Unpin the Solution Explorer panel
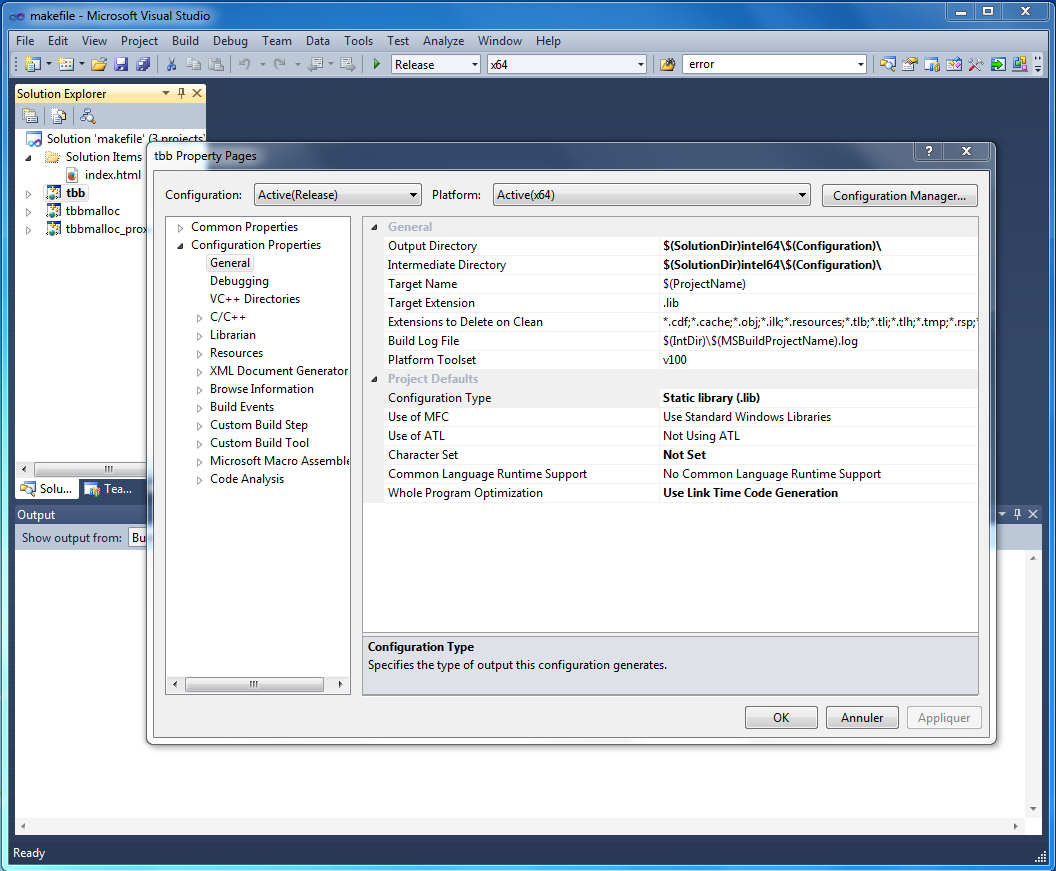Viewport: 1056px width, 871px height. [x=180, y=92]
